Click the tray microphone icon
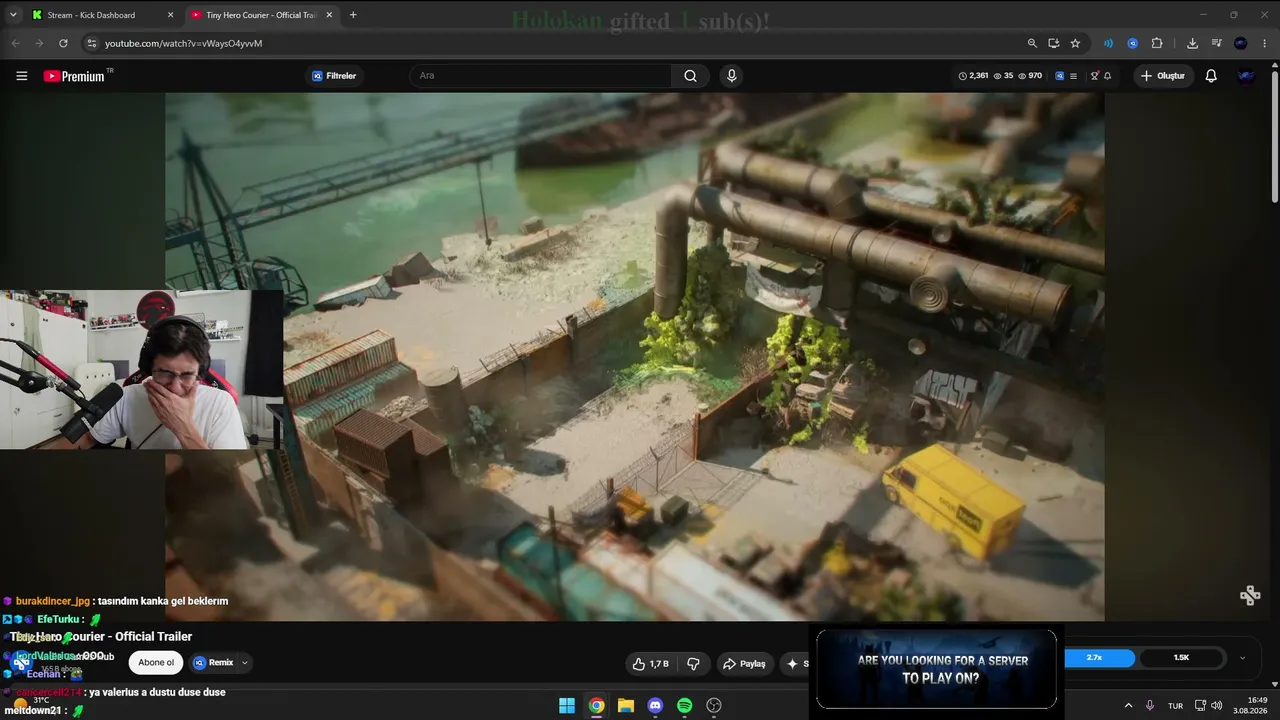This screenshot has height=720, width=1280. coord(1150,706)
